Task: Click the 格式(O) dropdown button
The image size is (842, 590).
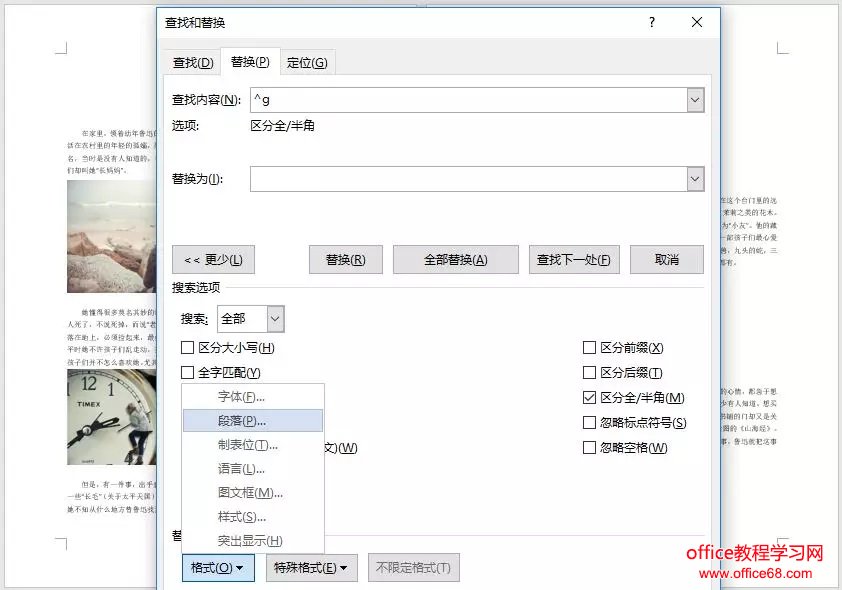Action: coord(218,568)
